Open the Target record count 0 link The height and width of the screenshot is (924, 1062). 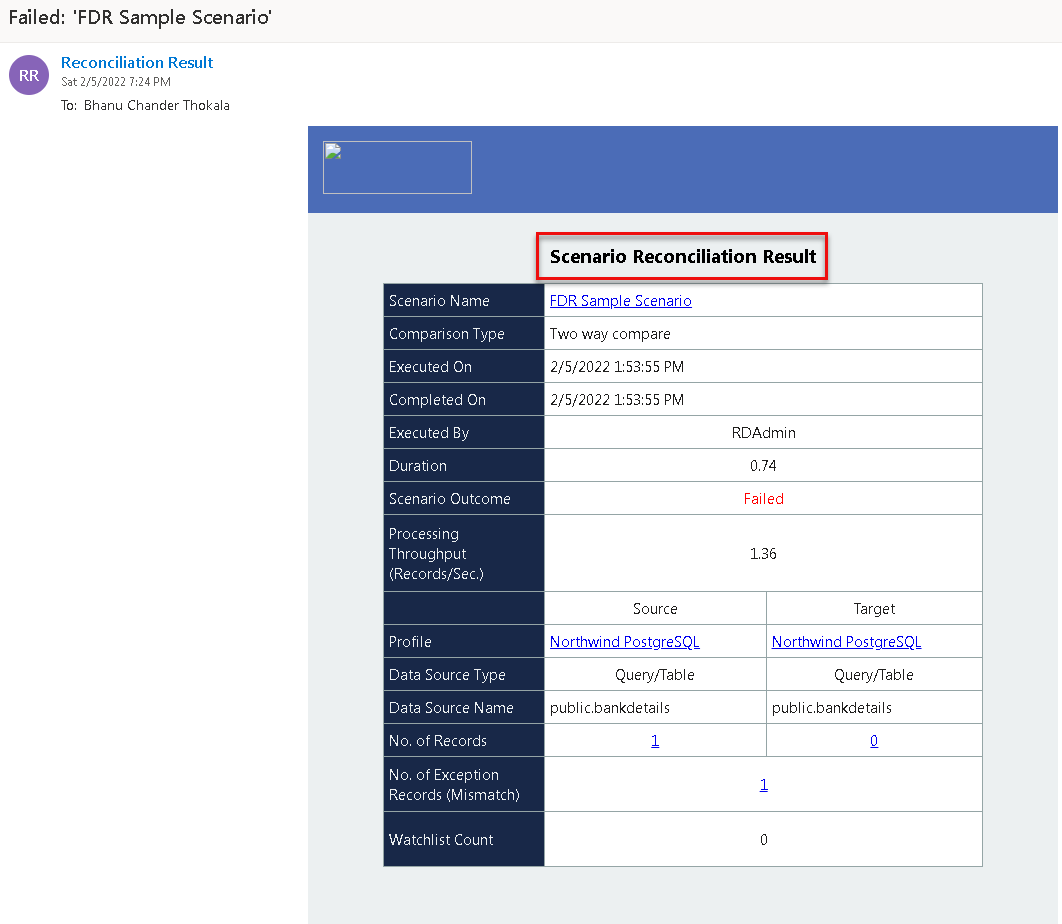(874, 741)
